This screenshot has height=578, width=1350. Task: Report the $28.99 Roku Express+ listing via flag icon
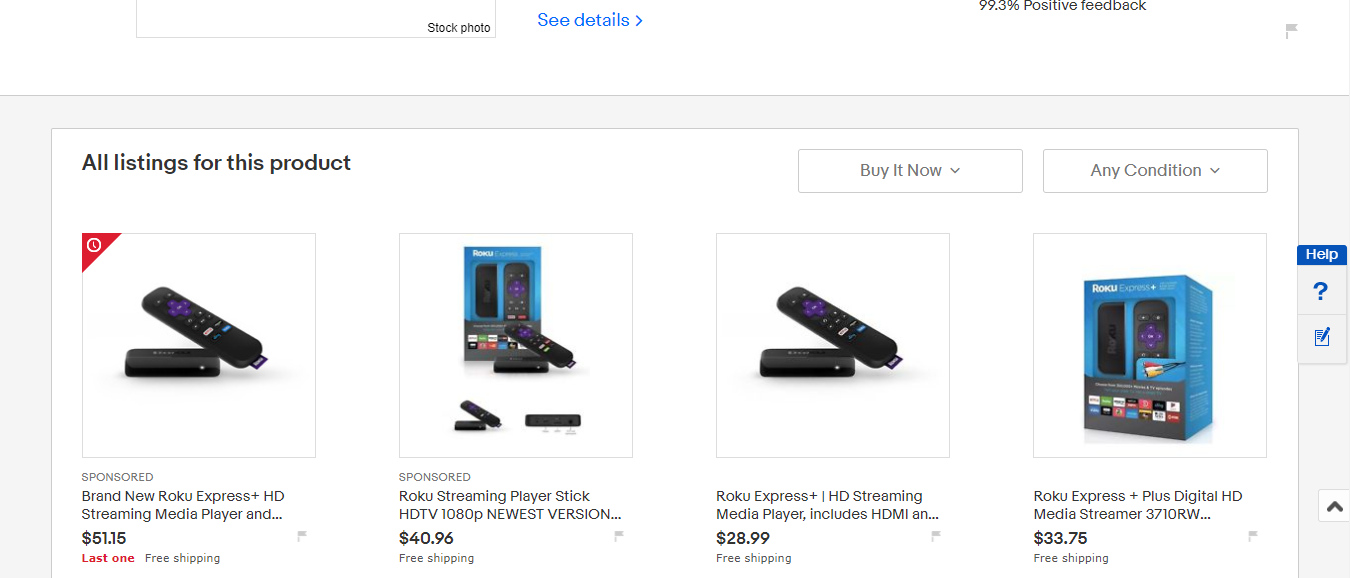click(x=936, y=535)
